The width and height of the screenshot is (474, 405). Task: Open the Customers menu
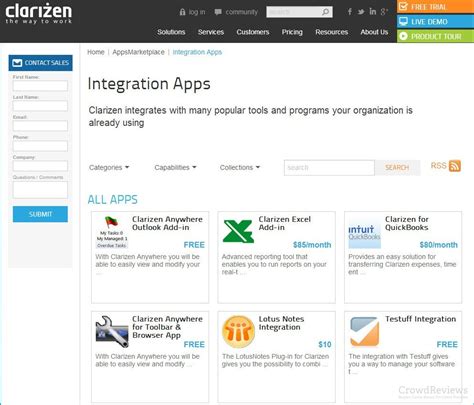point(253,32)
